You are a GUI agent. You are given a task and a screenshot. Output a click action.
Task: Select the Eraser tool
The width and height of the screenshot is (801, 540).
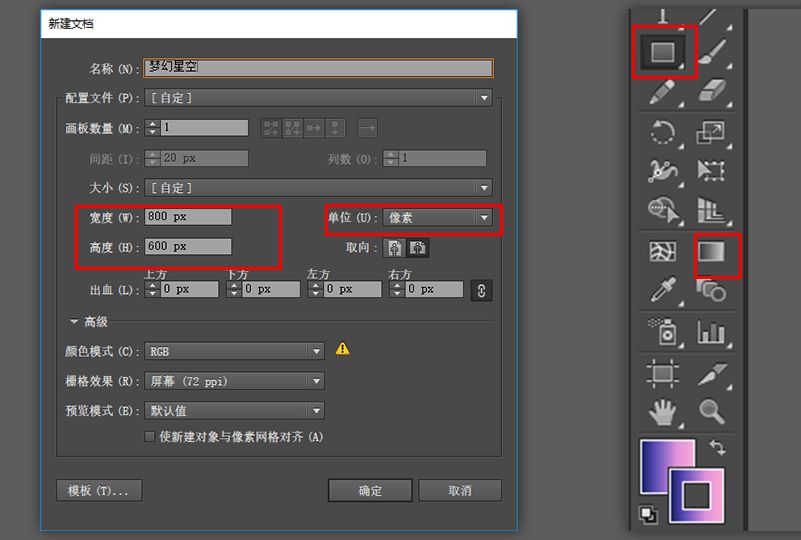point(712,91)
